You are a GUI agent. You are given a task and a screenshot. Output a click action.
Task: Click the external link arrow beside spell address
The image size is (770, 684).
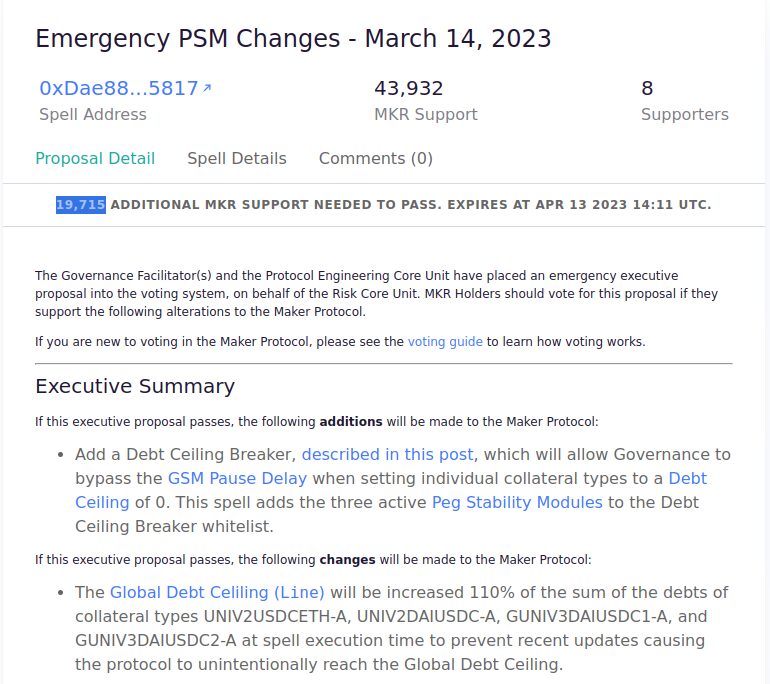click(x=207, y=88)
